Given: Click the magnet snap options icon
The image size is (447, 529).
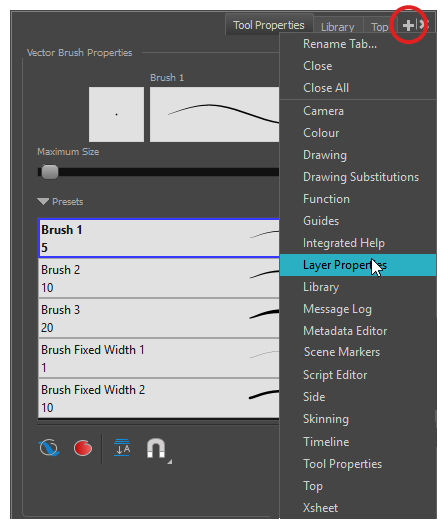Looking at the screenshot, I should [156, 448].
